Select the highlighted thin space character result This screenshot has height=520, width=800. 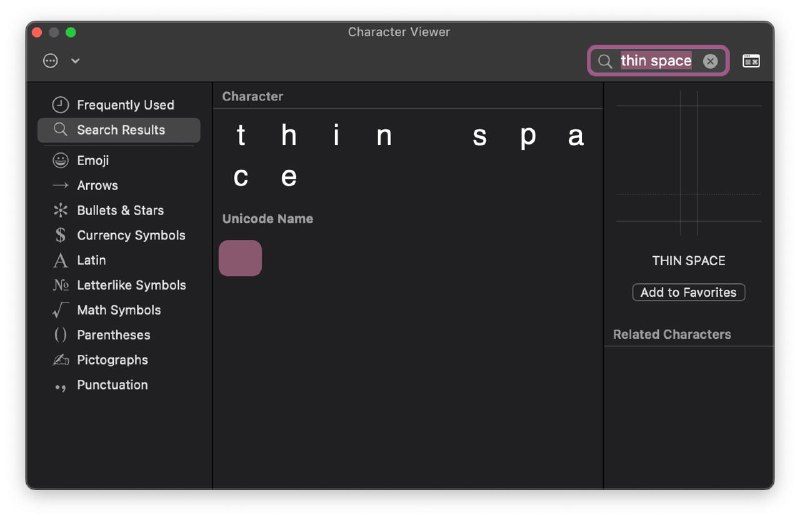click(x=240, y=258)
